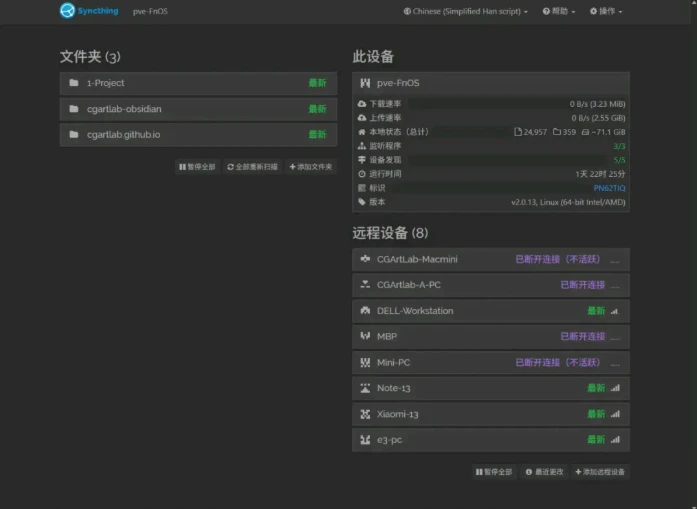
Task: Click the 监听程序 listeners icon
Action: click(362, 146)
